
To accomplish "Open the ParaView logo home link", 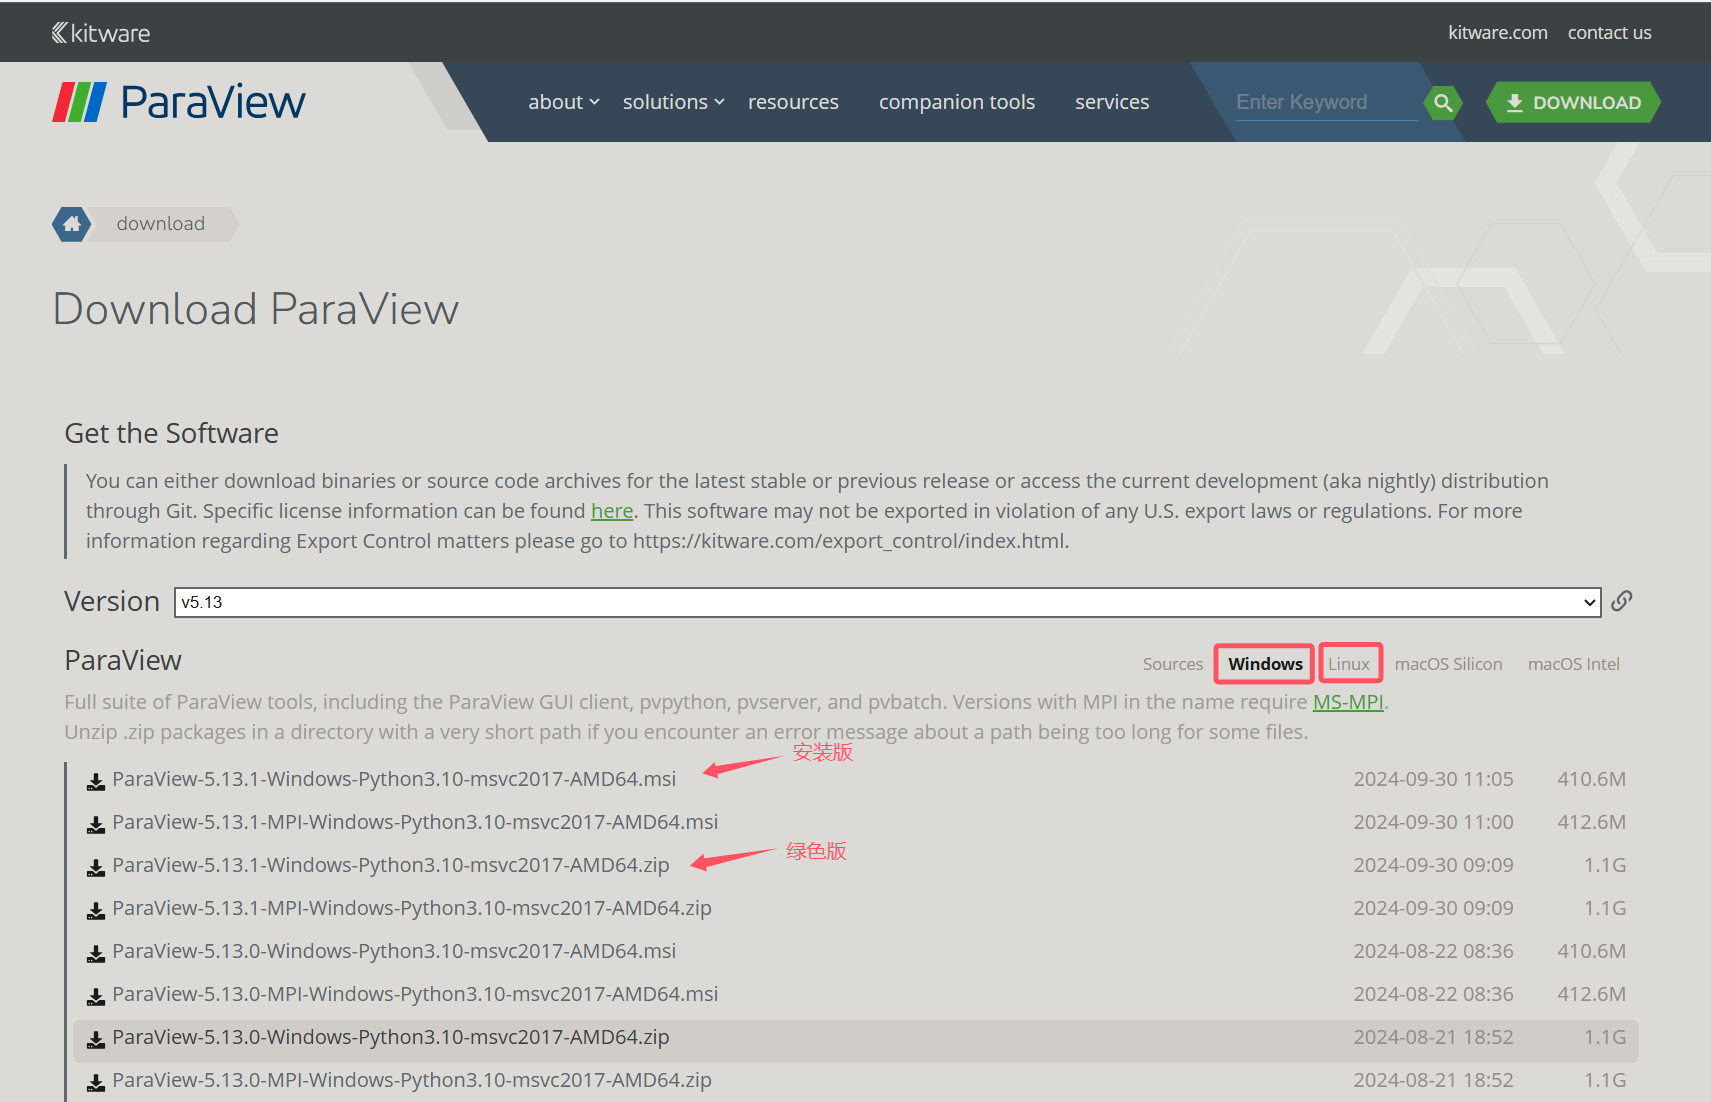I will [x=179, y=102].
